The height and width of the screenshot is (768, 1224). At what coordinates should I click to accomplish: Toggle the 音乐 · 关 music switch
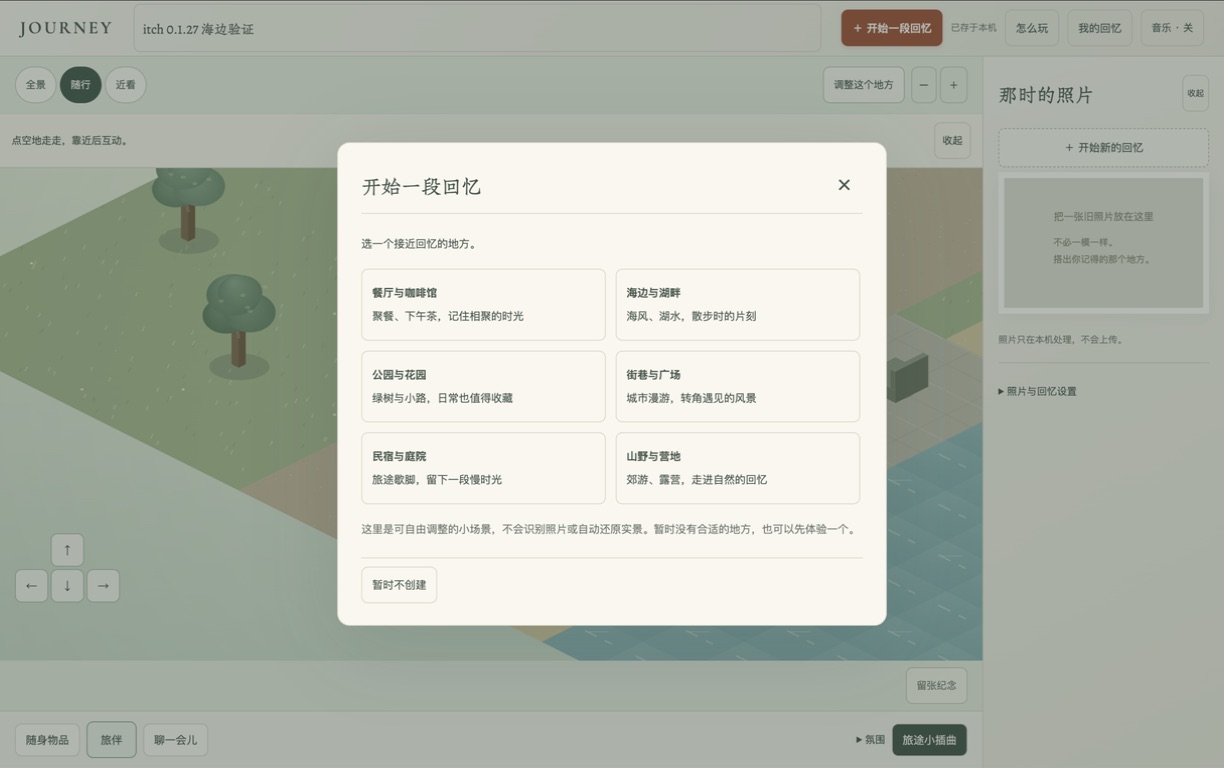pos(1172,28)
